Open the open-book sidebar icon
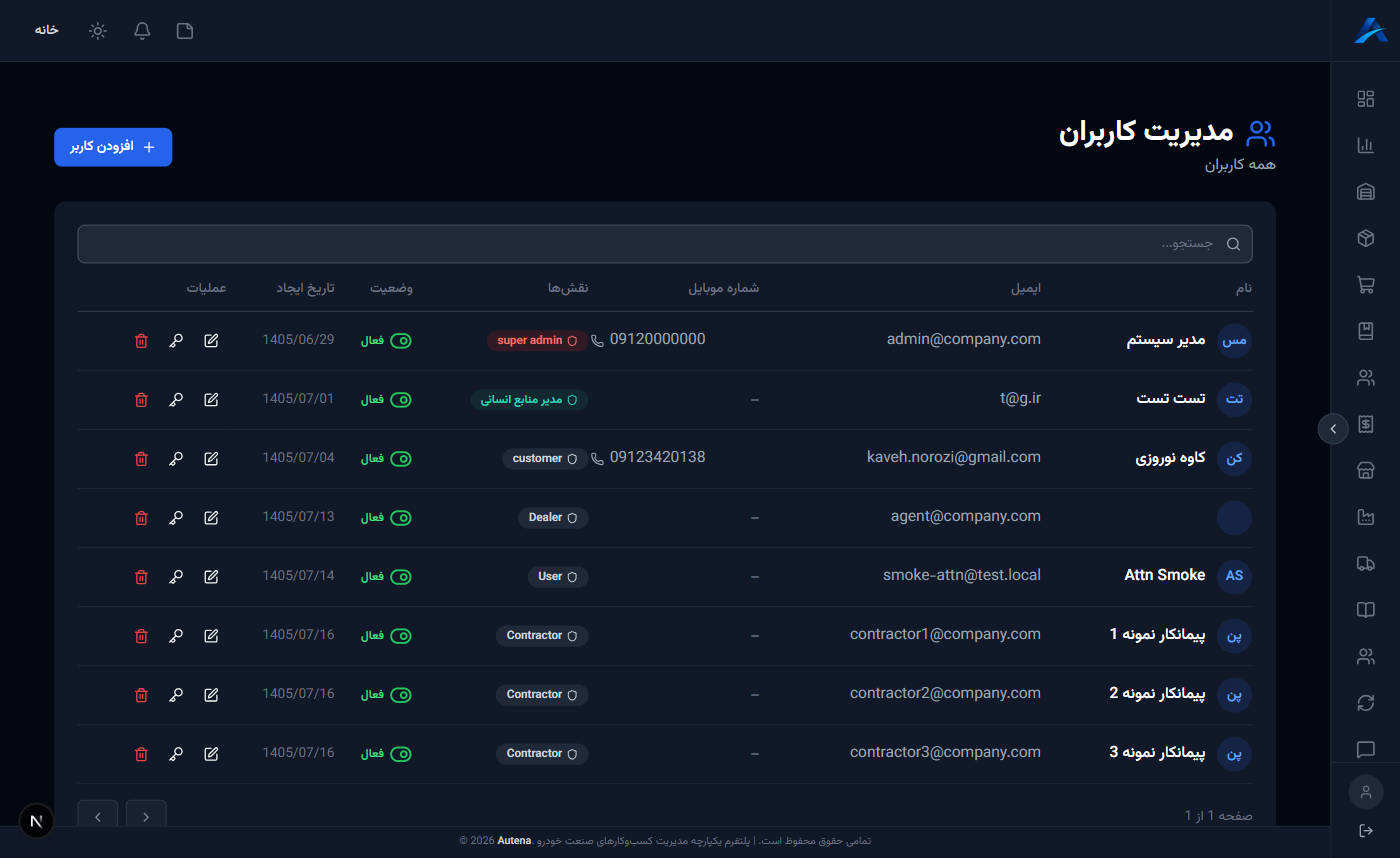The width and height of the screenshot is (1400, 858). pyautogui.click(x=1365, y=610)
